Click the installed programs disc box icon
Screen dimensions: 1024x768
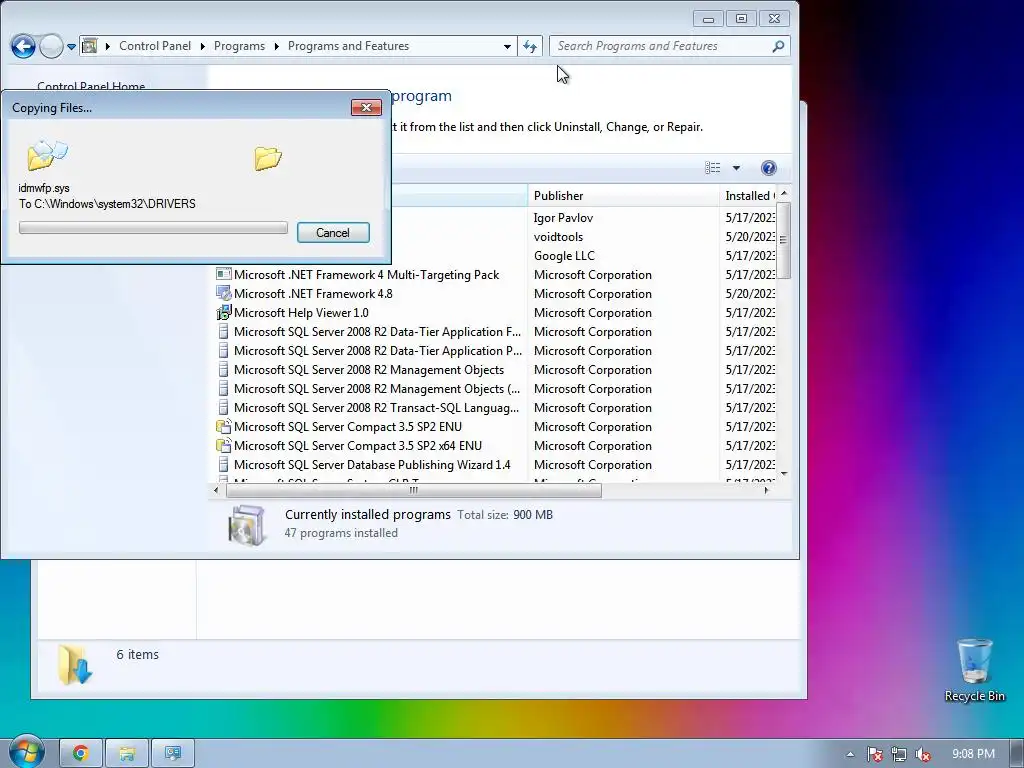247,524
